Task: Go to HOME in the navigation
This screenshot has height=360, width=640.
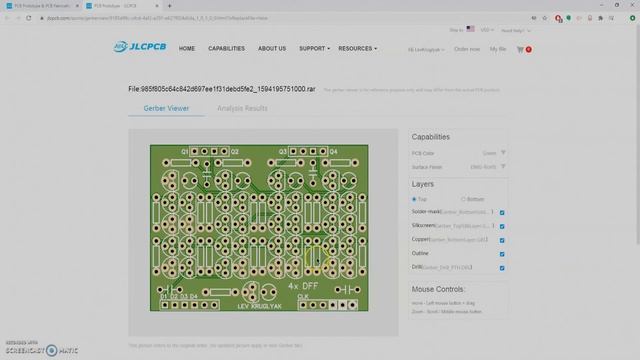Action: pos(187,48)
